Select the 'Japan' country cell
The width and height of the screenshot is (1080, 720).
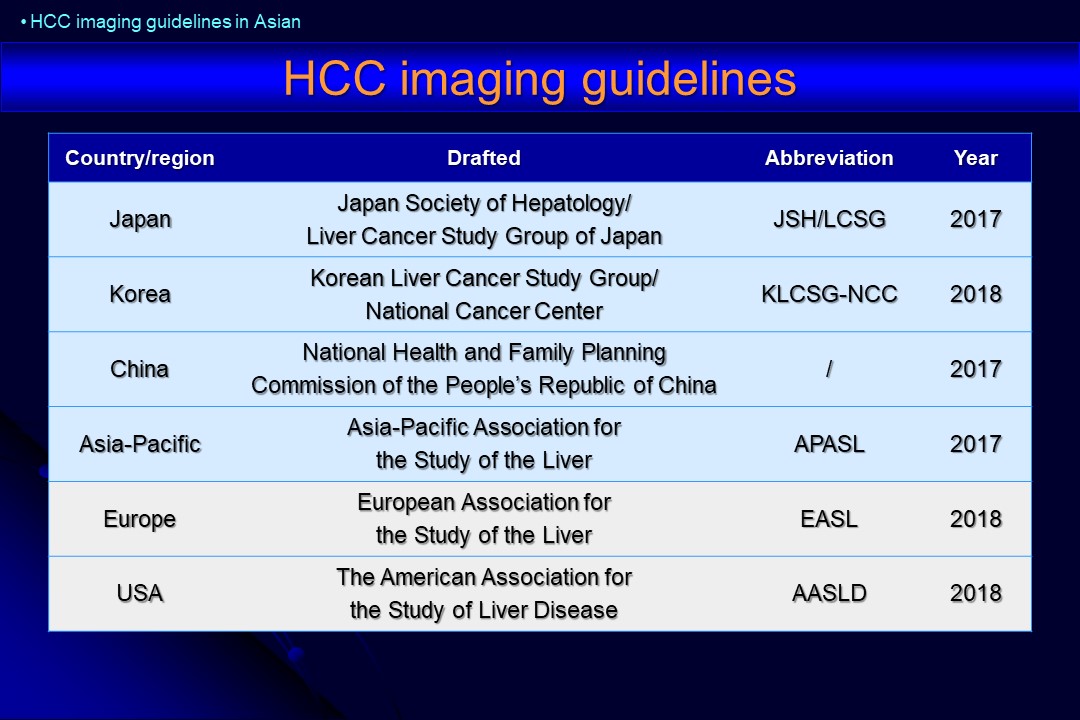[140, 220]
